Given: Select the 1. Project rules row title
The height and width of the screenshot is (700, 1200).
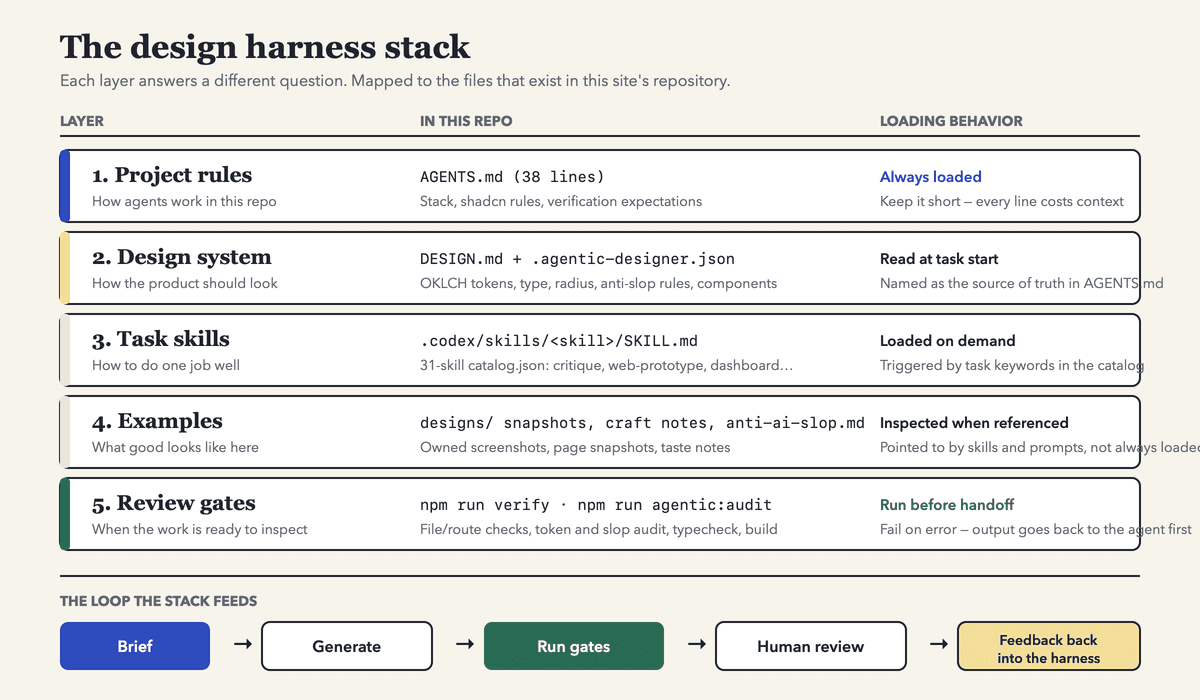Looking at the screenshot, I should tap(172, 175).
